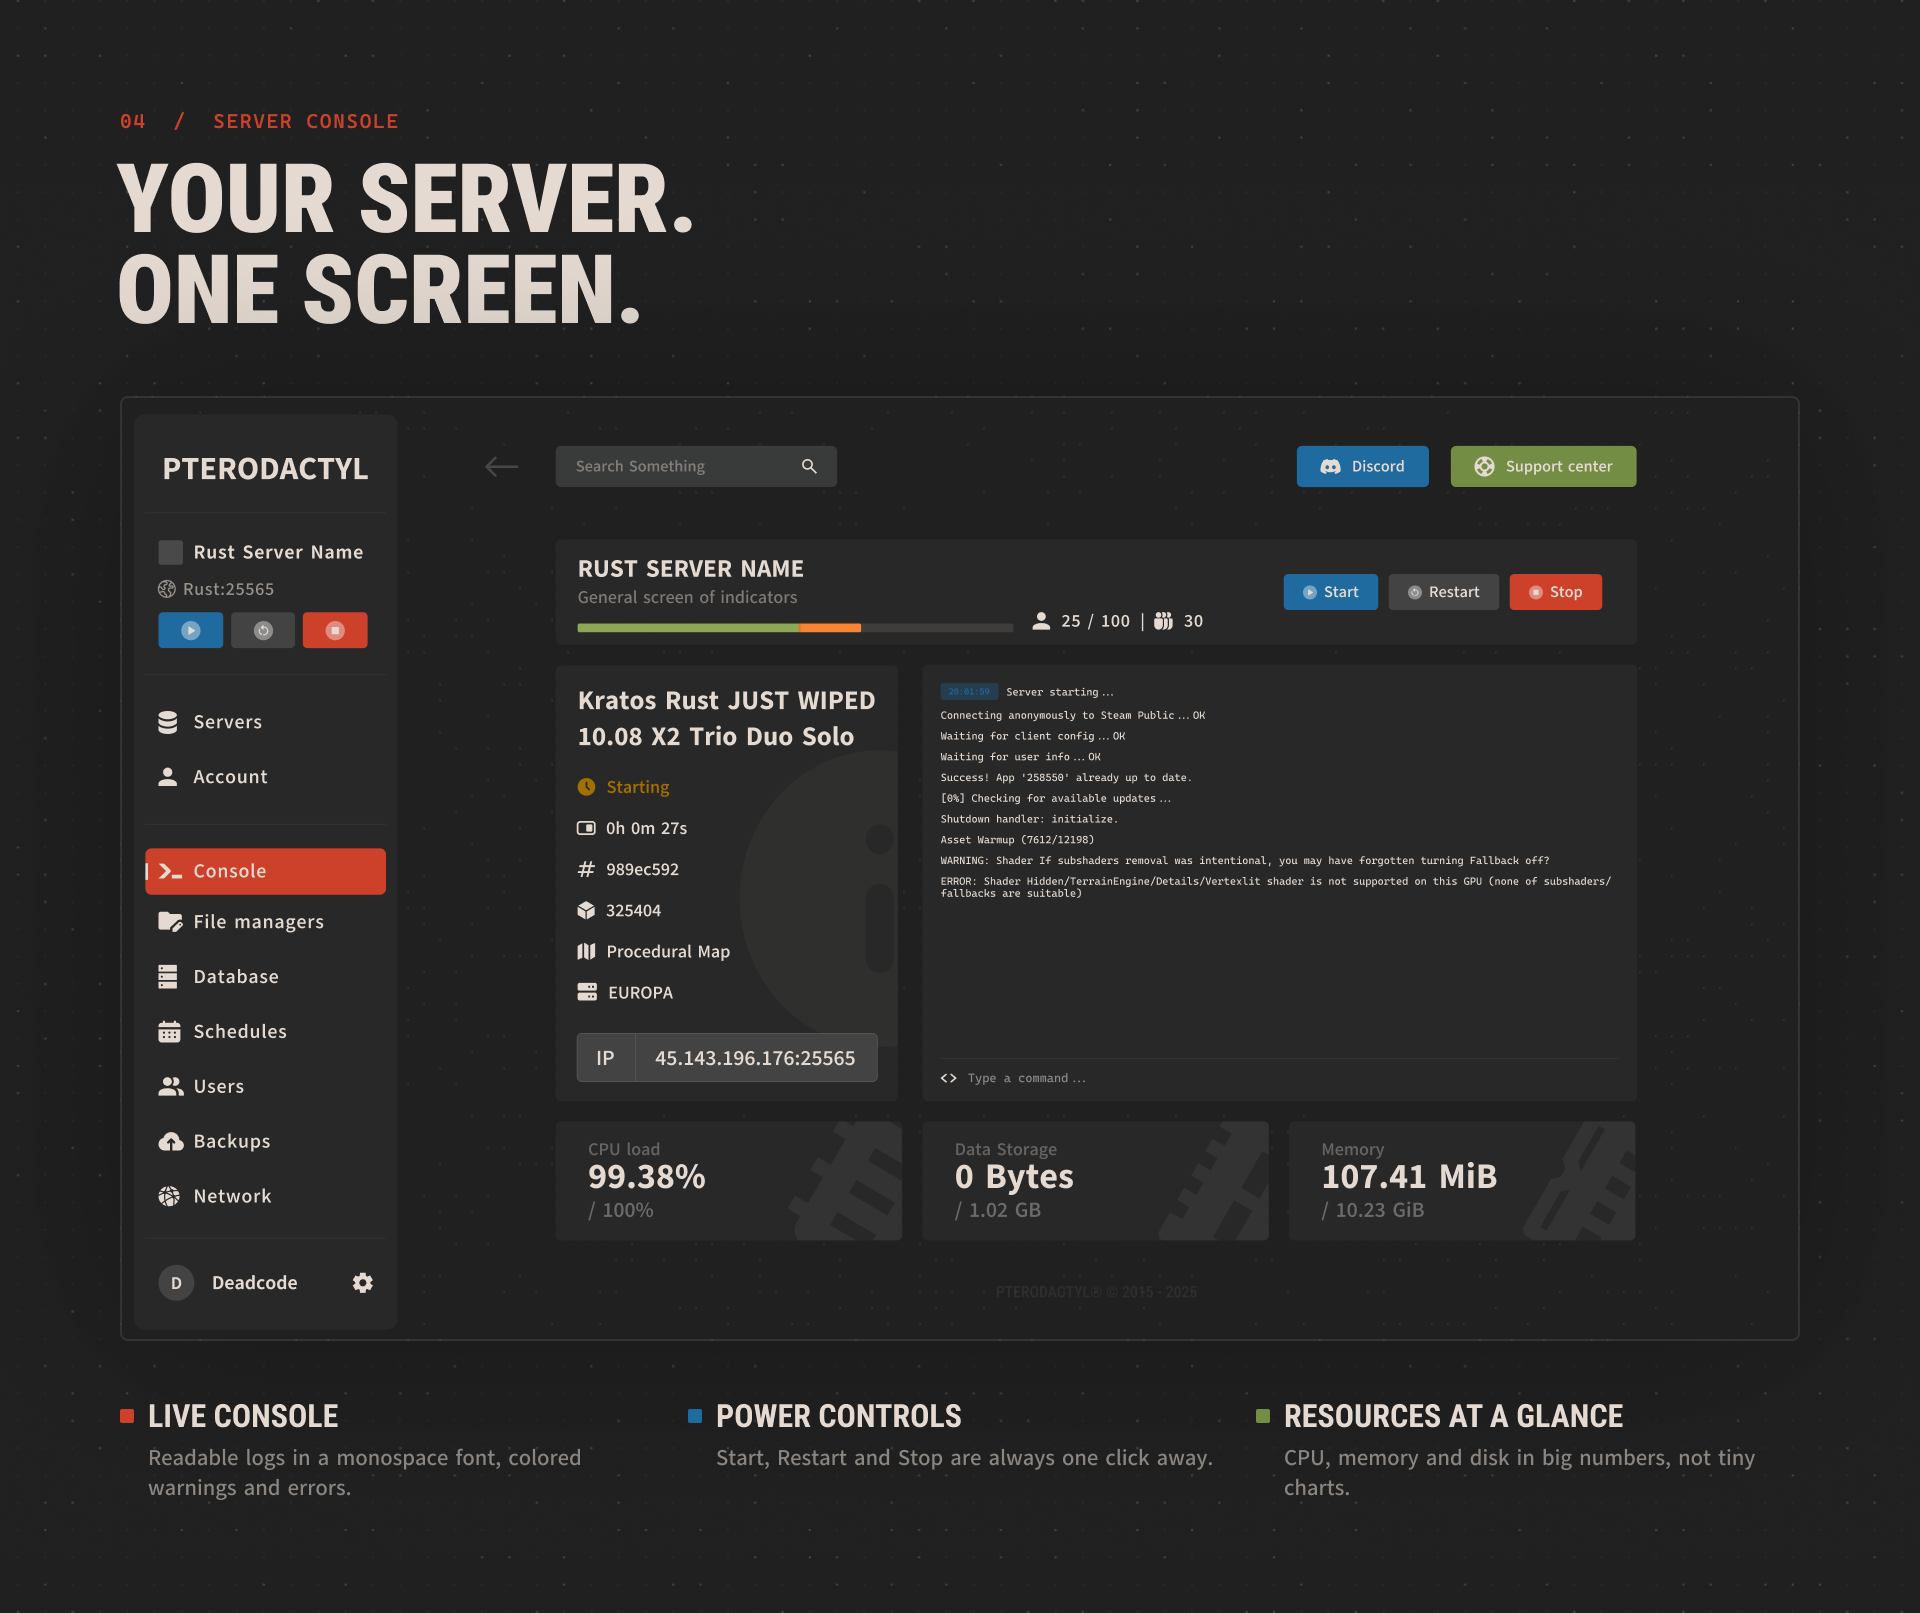1920x1613 pixels.
Task: Click the red stop icon in sidebar
Action: [x=335, y=630]
